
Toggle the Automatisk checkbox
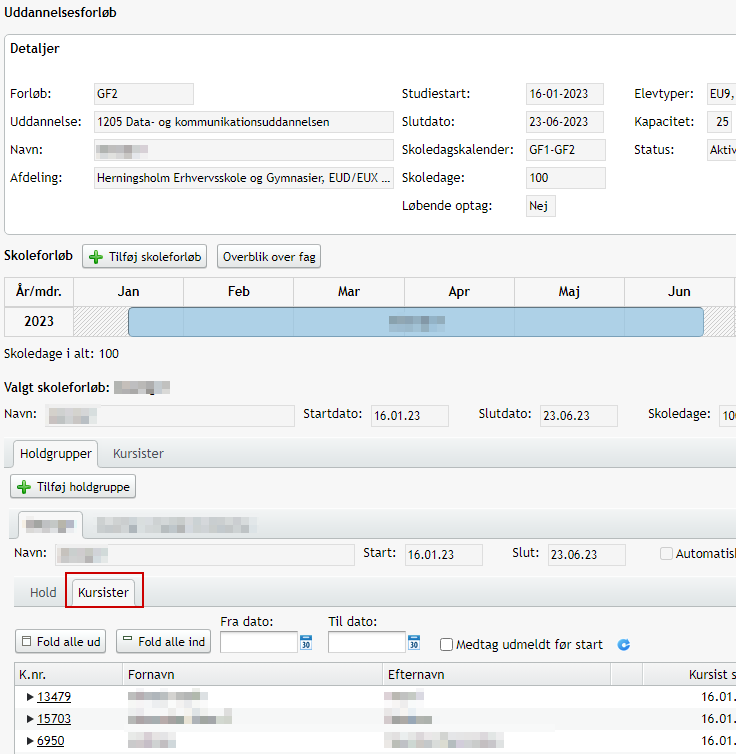click(666, 553)
